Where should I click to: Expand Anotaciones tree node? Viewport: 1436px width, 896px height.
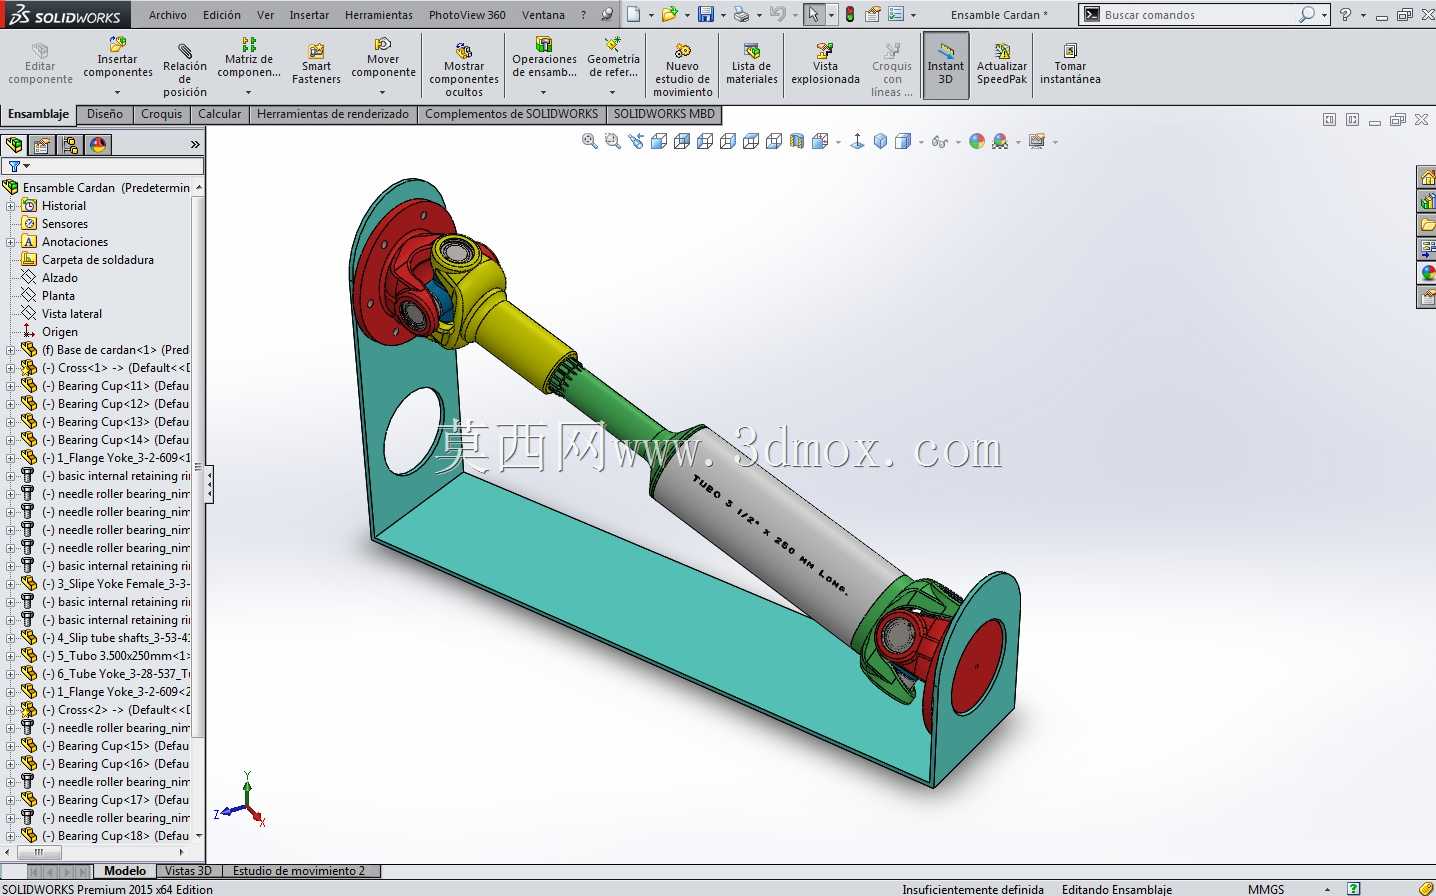tap(11, 242)
